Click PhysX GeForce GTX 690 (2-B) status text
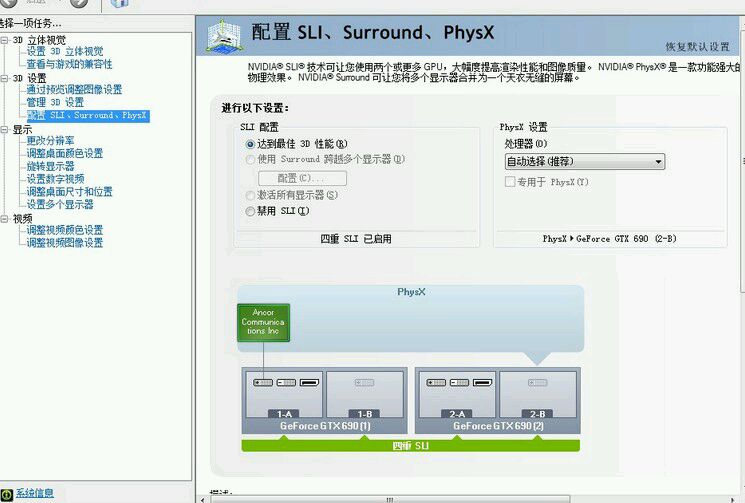Screen dimensions: 745x503 tap(610, 239)
